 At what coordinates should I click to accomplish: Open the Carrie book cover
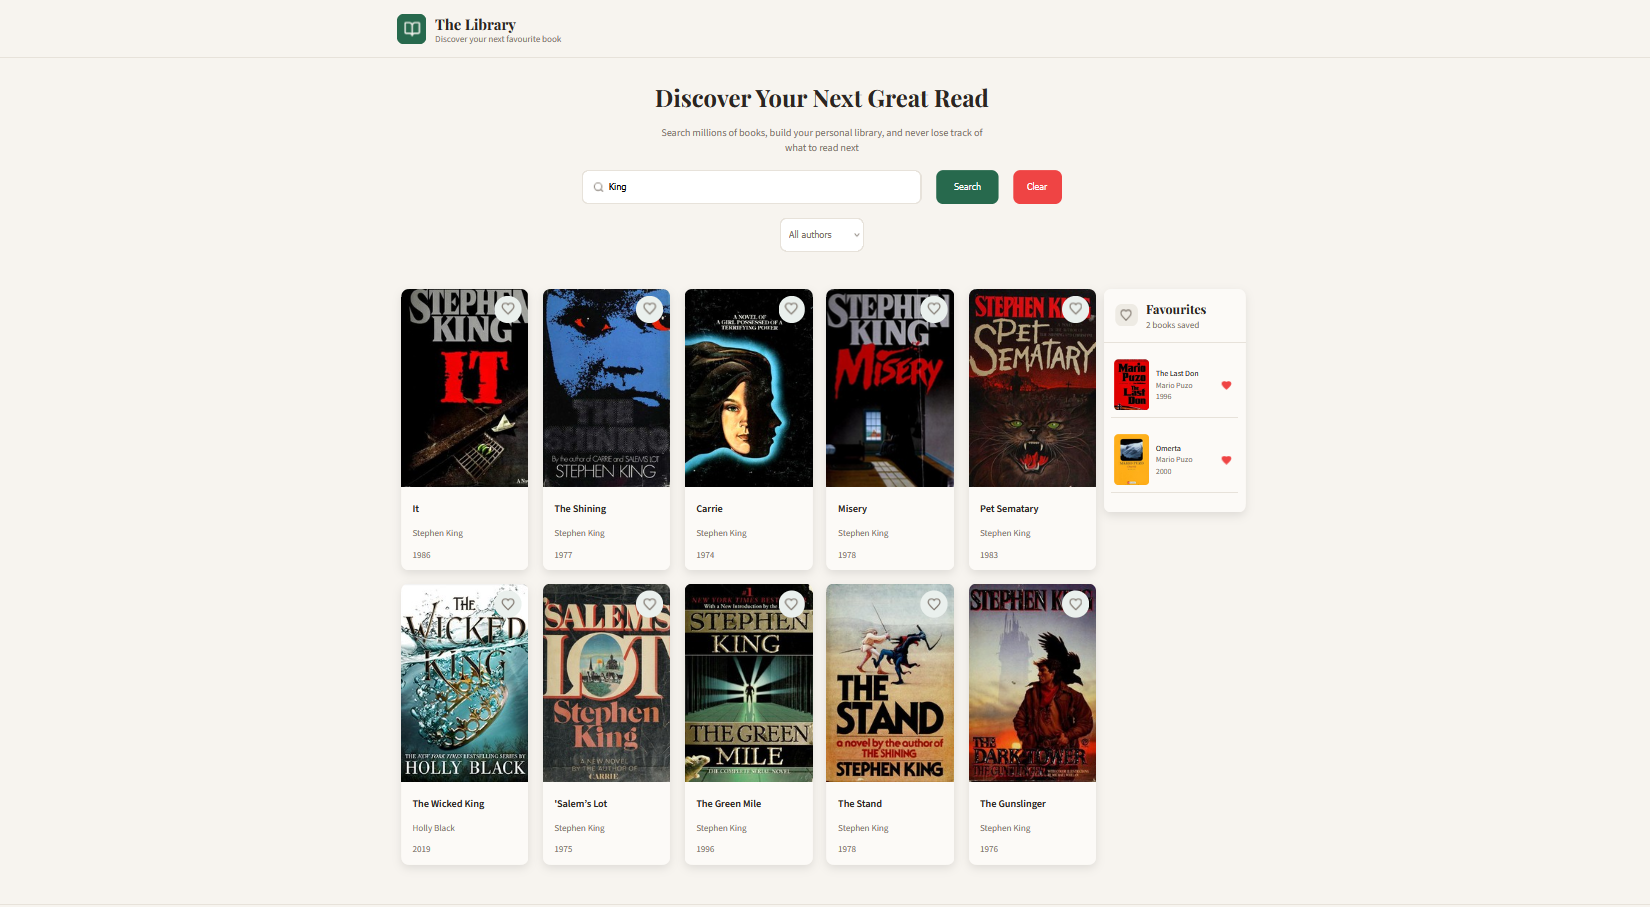click(x=748, y=388)
